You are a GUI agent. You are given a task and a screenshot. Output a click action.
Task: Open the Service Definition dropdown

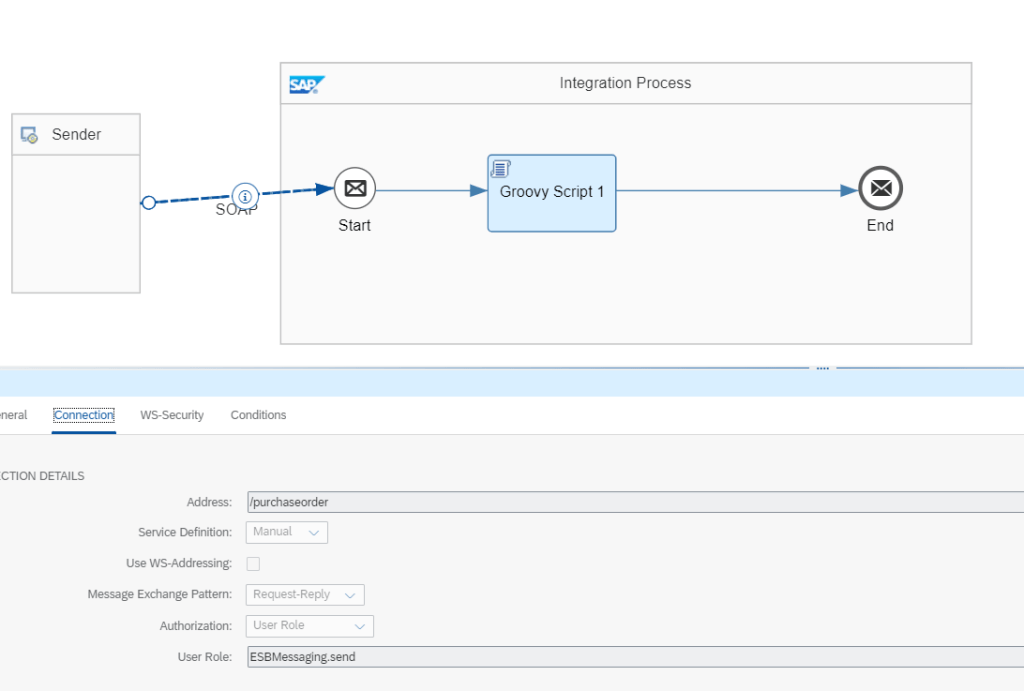coord(287,533)
